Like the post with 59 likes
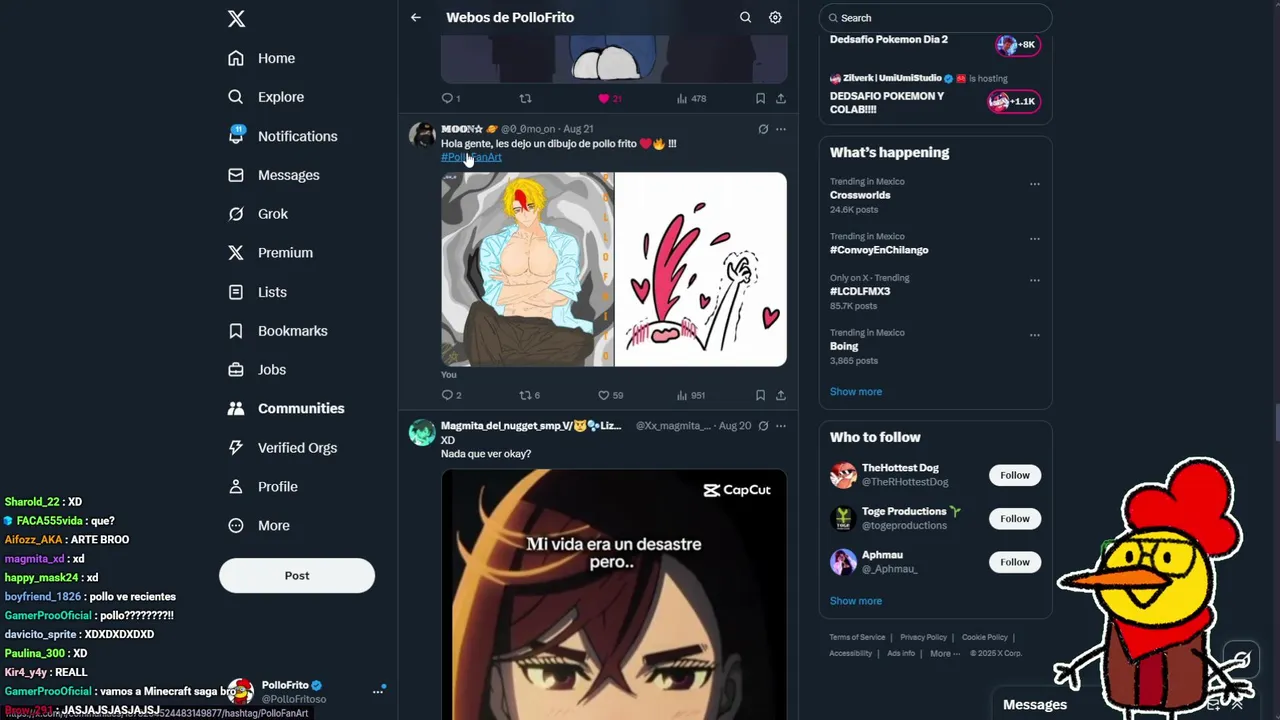The width and height of the screenshot is (1280, 720). tap(610, 395)
